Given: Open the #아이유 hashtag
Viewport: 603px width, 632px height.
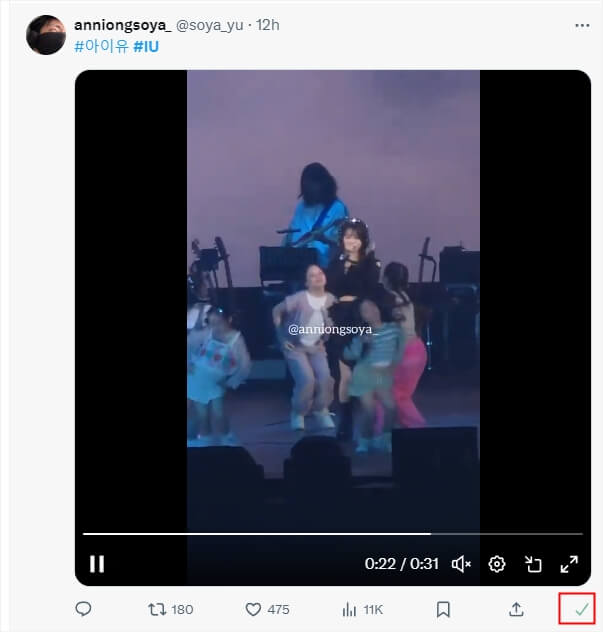Looking at the screenshot, I should tap(101, 46).
